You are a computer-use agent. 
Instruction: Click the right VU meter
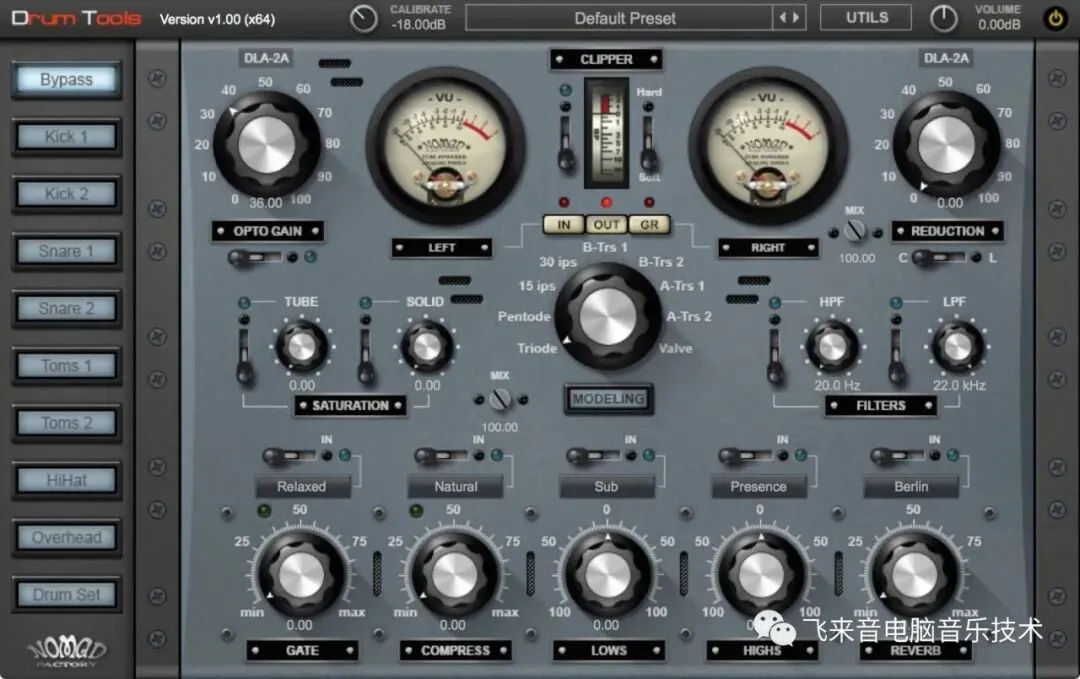[769, 146]
